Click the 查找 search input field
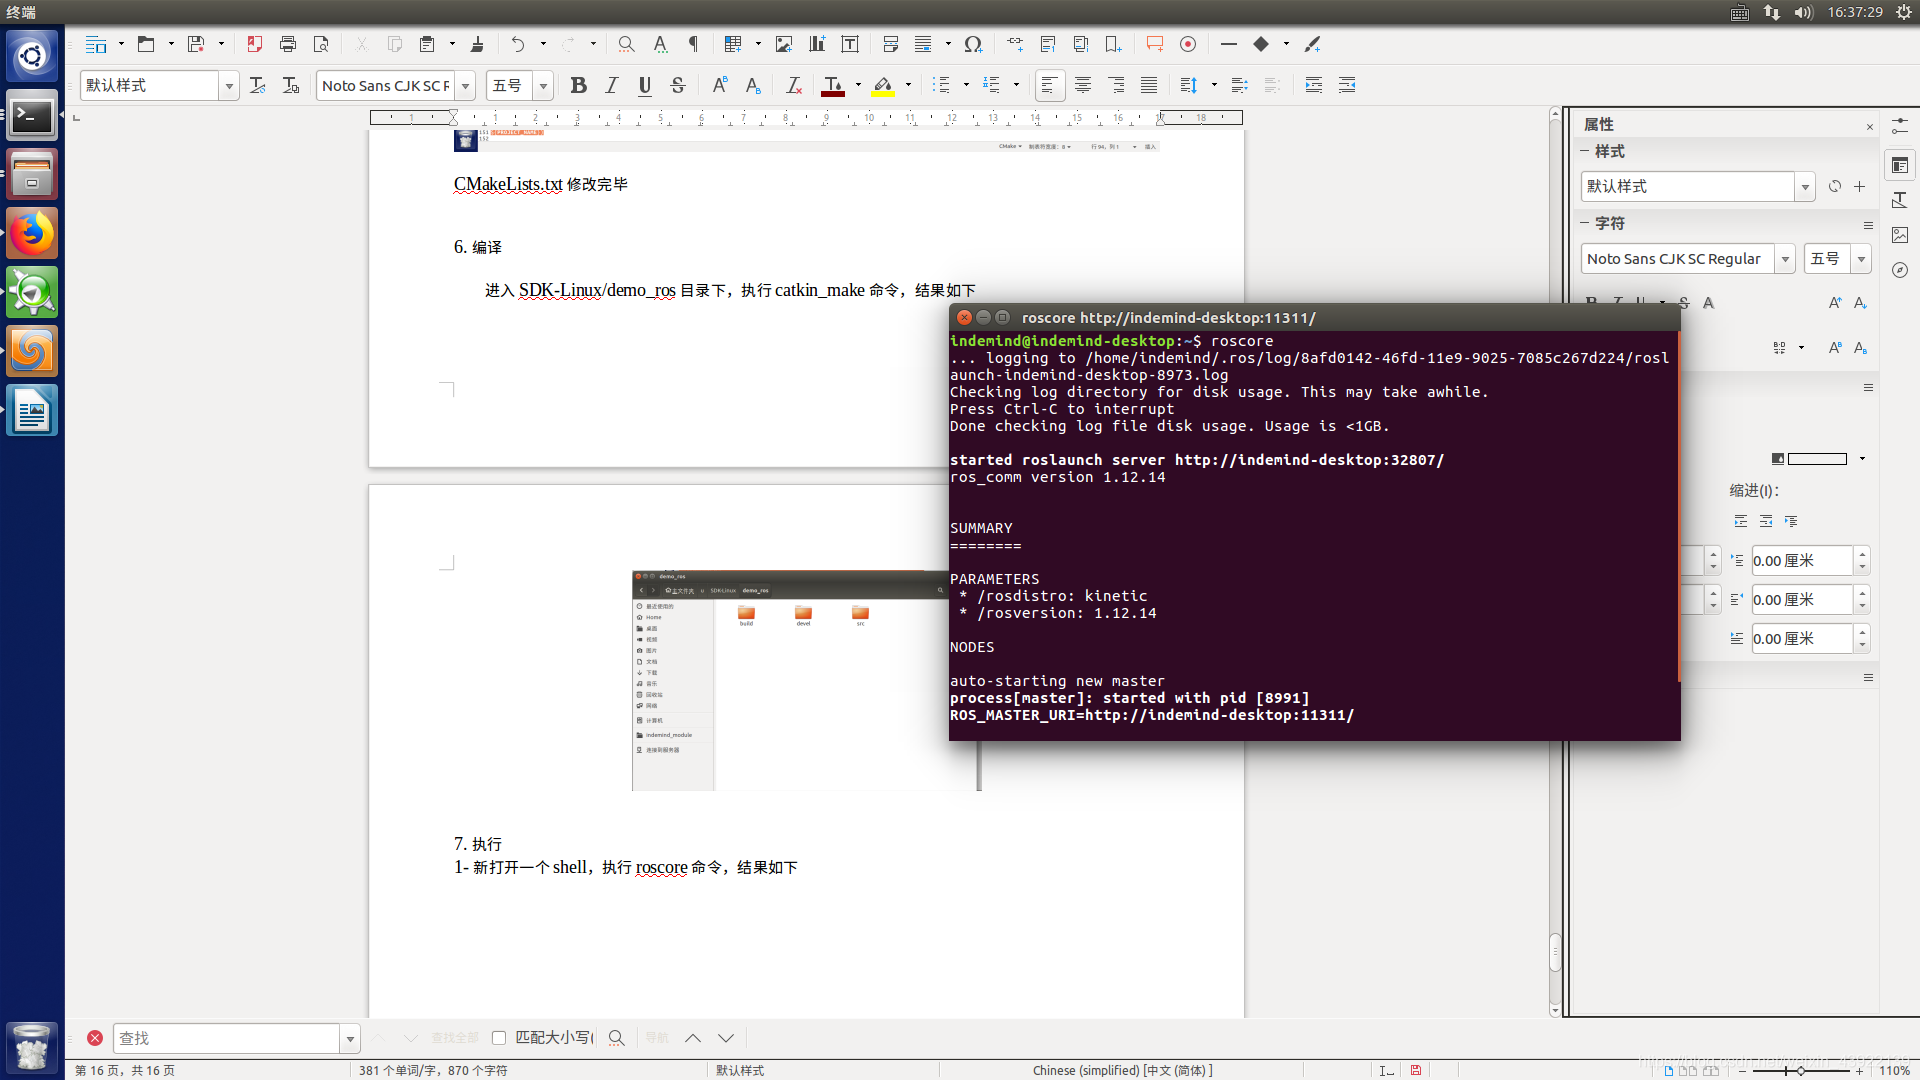 (x=226, y=1038)
